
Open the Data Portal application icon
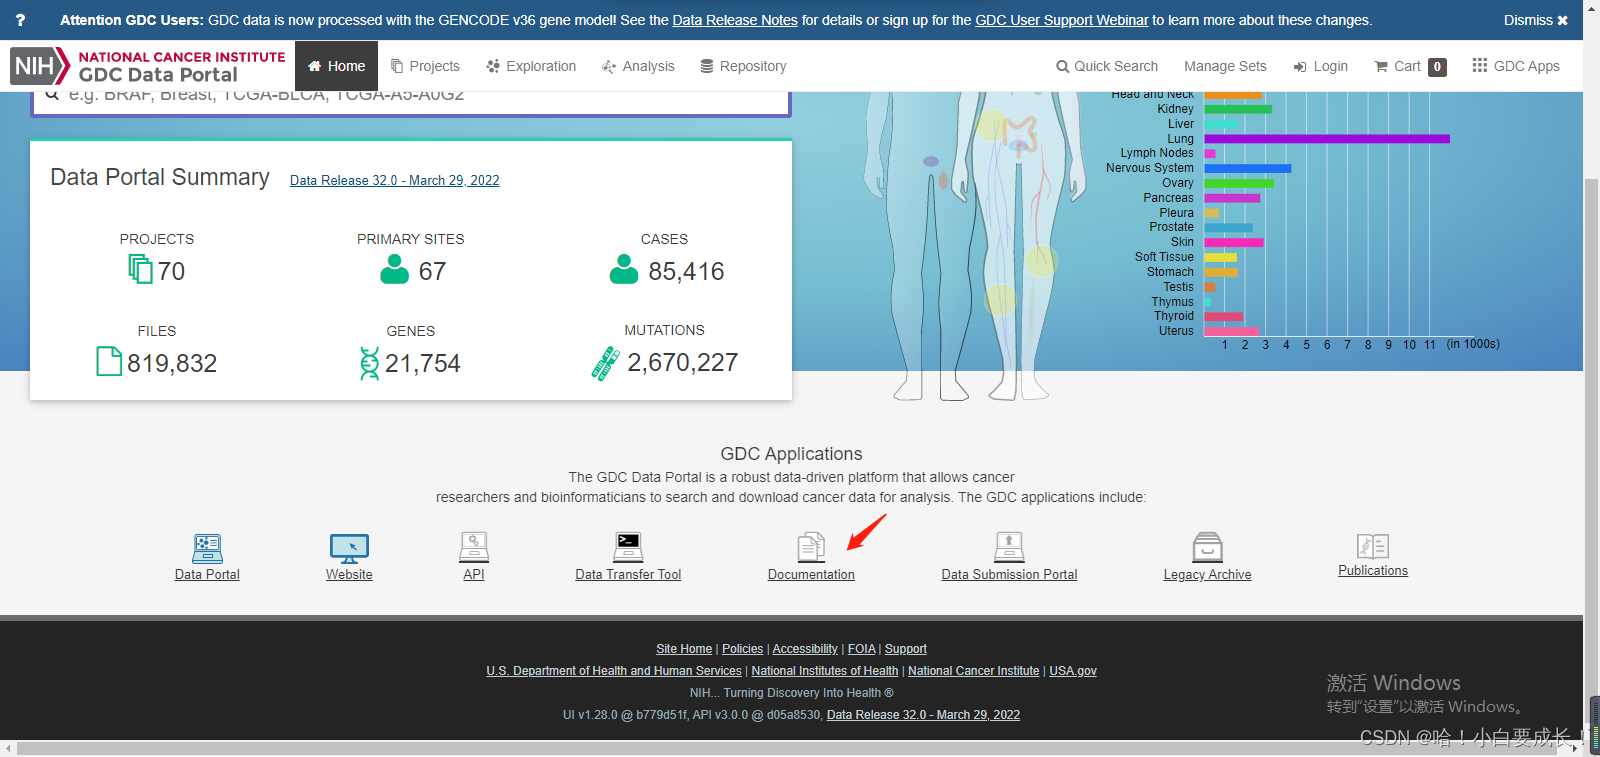[x=207, y=548]
